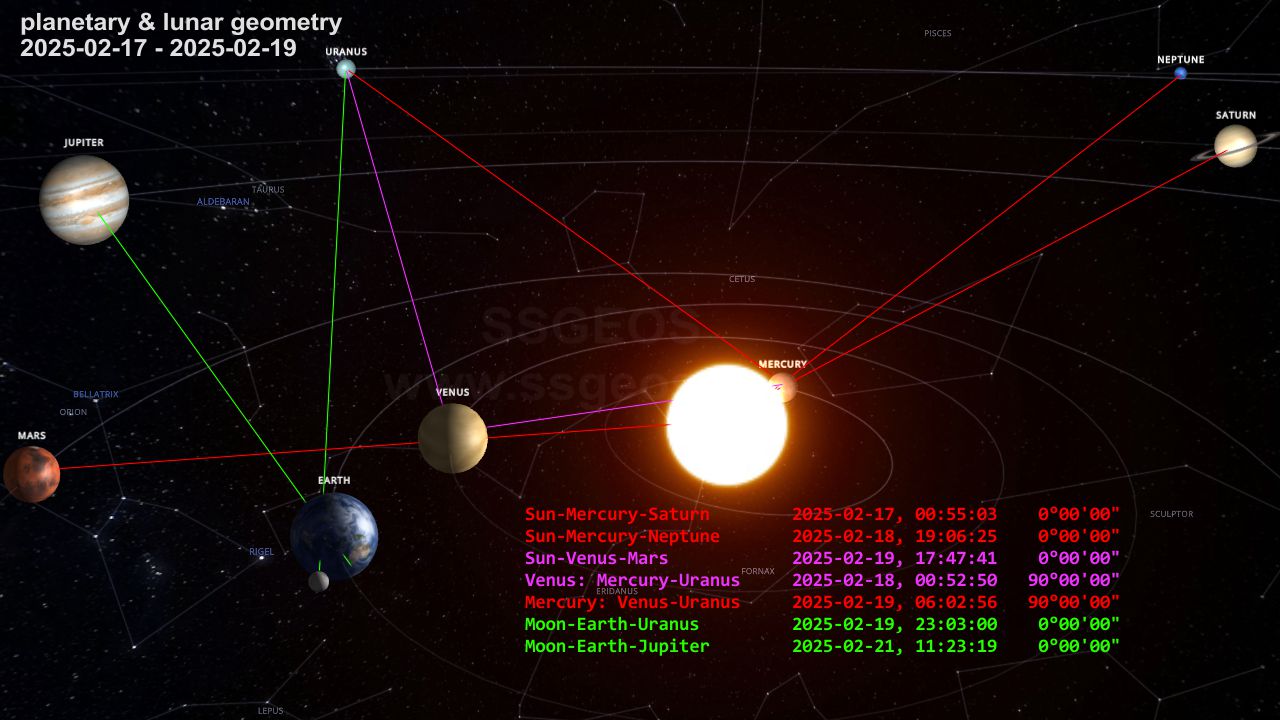1280x720 pixels.
Task: Click the date 2025-02-18, 00:52:50
Action: (895, 580)
